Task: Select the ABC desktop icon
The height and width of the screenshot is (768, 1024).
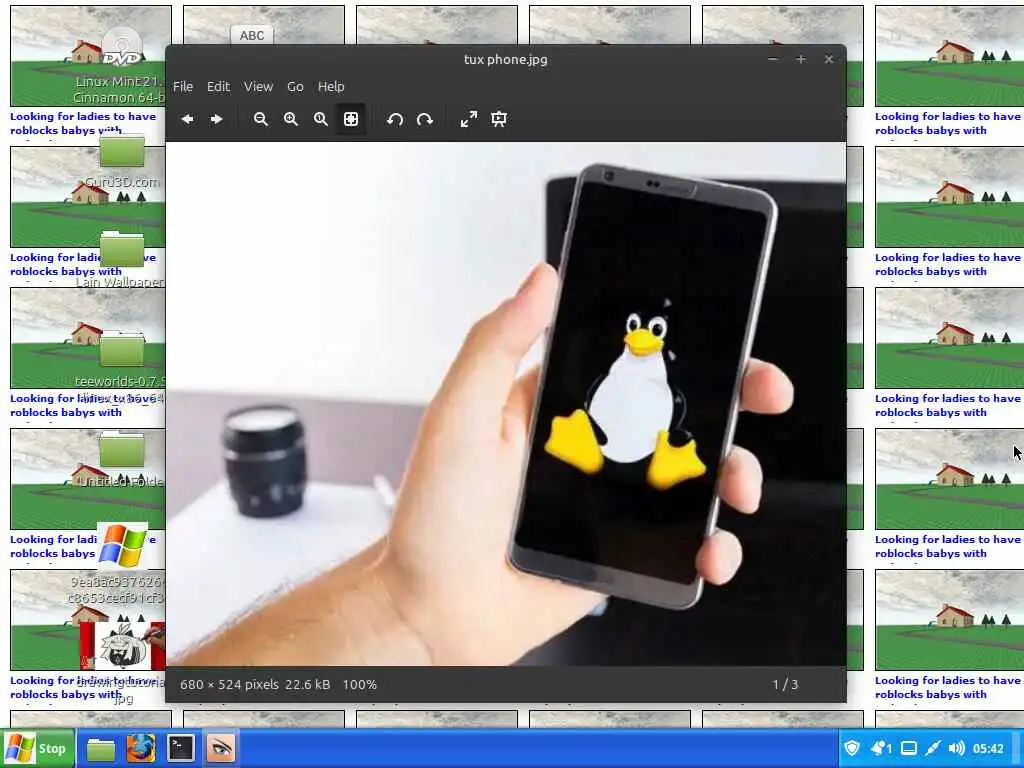Action: coord(251,35)
